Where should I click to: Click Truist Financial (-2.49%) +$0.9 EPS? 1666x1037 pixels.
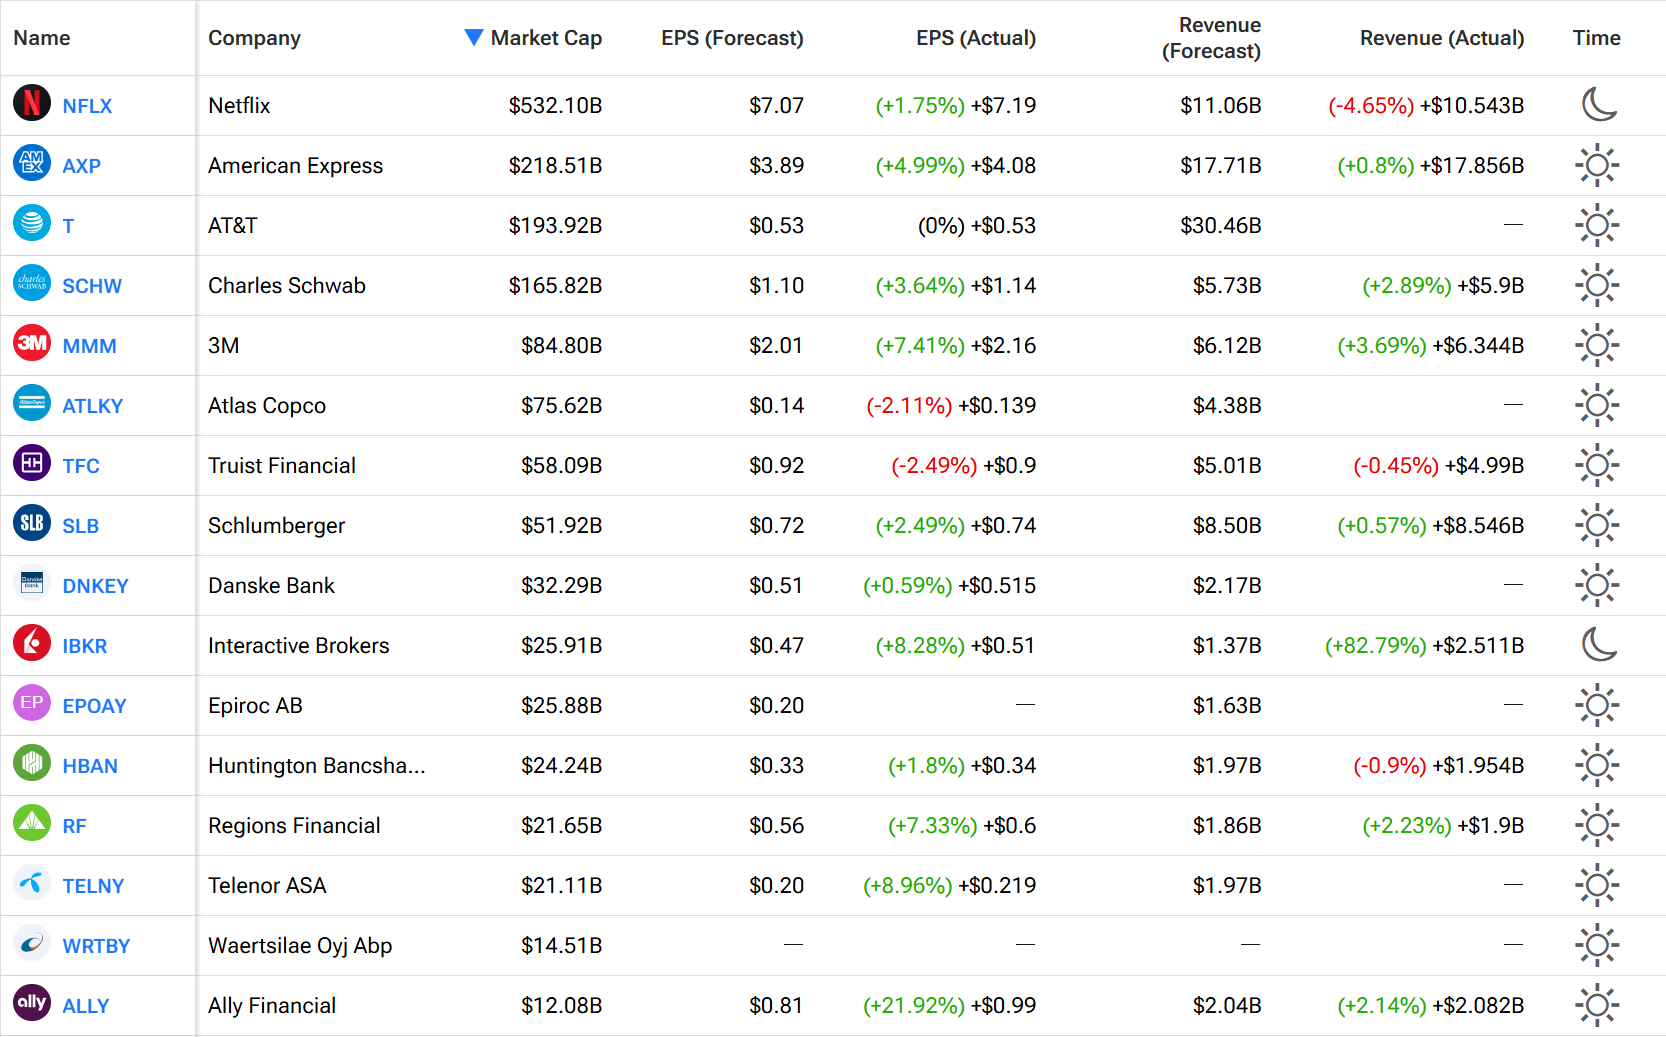[963, 465]
